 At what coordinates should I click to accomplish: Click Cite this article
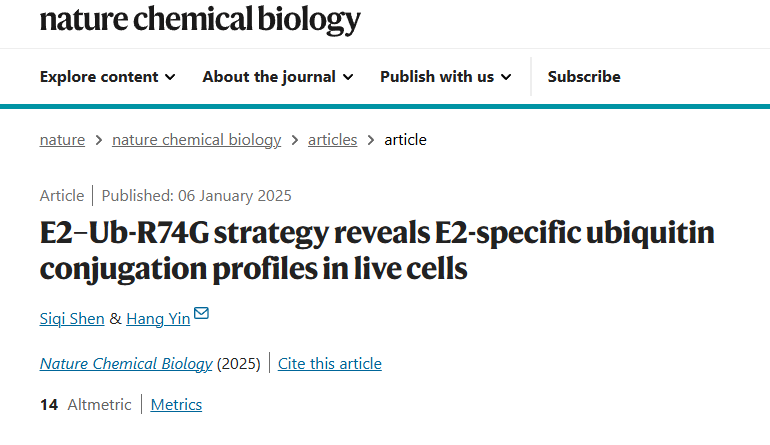(330, 363)
